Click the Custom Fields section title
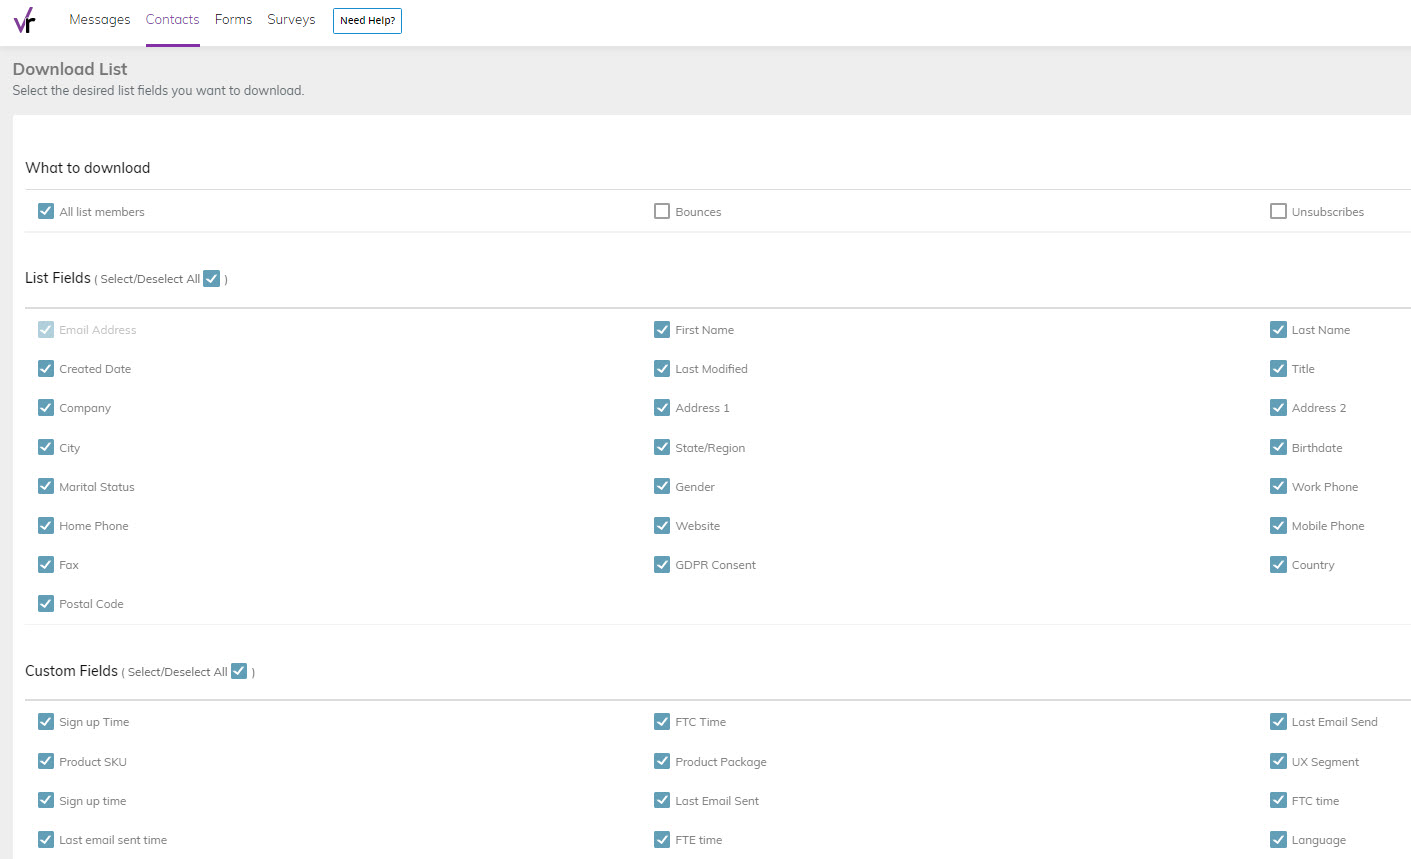The image size is (1411, 859). tap(71, 671)
